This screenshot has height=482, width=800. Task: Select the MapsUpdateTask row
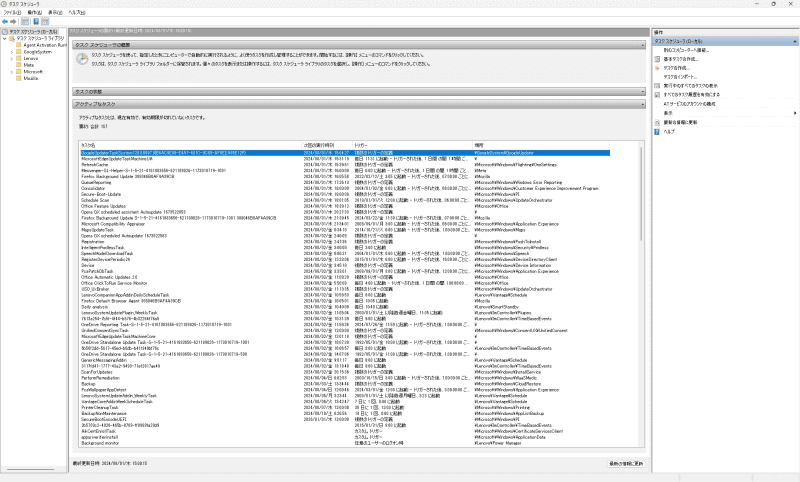pos(345,230)
